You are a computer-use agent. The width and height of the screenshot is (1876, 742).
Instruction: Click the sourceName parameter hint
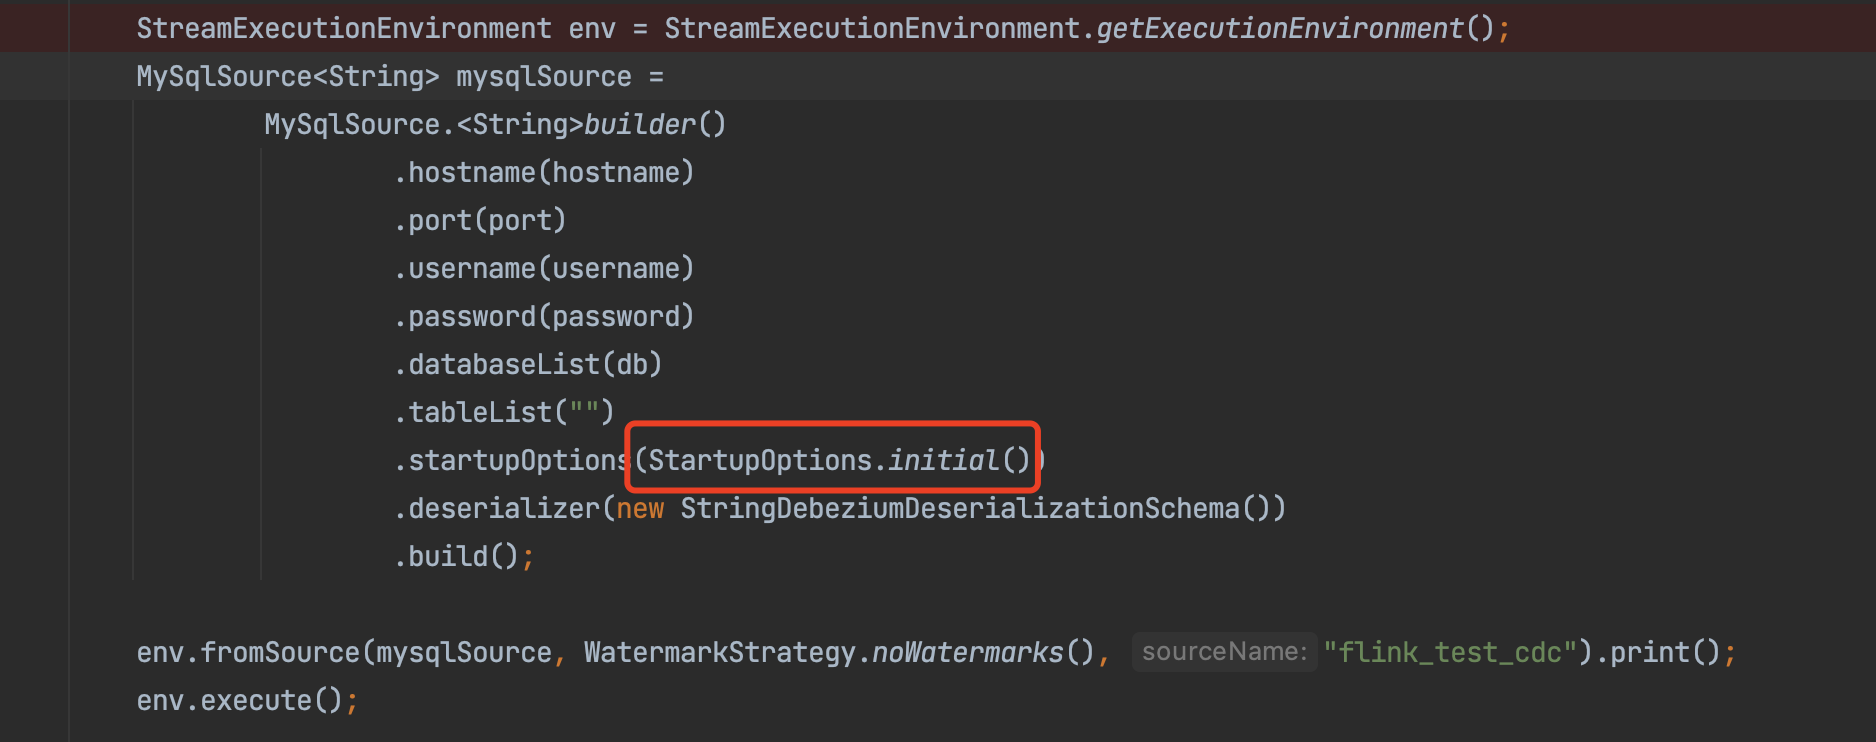tap(1224, 652)
